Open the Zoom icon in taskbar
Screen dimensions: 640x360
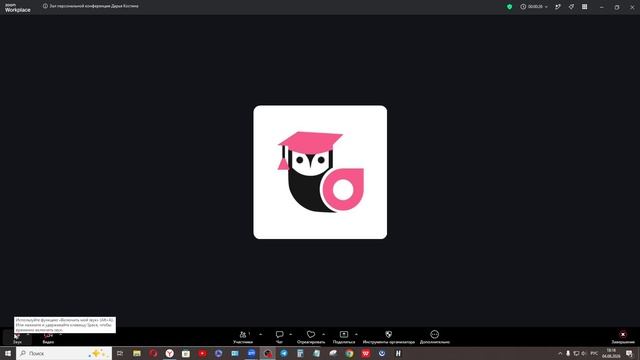pos(251,353)
